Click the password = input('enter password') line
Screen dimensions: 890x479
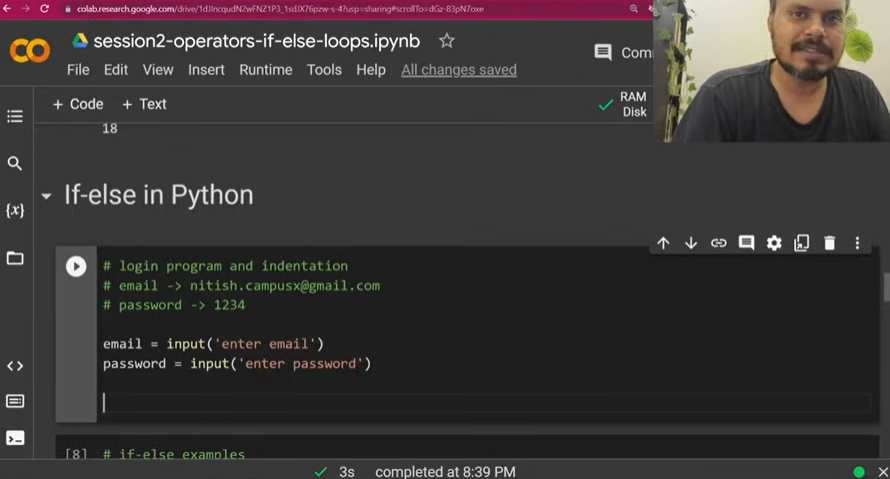point(237,364)
